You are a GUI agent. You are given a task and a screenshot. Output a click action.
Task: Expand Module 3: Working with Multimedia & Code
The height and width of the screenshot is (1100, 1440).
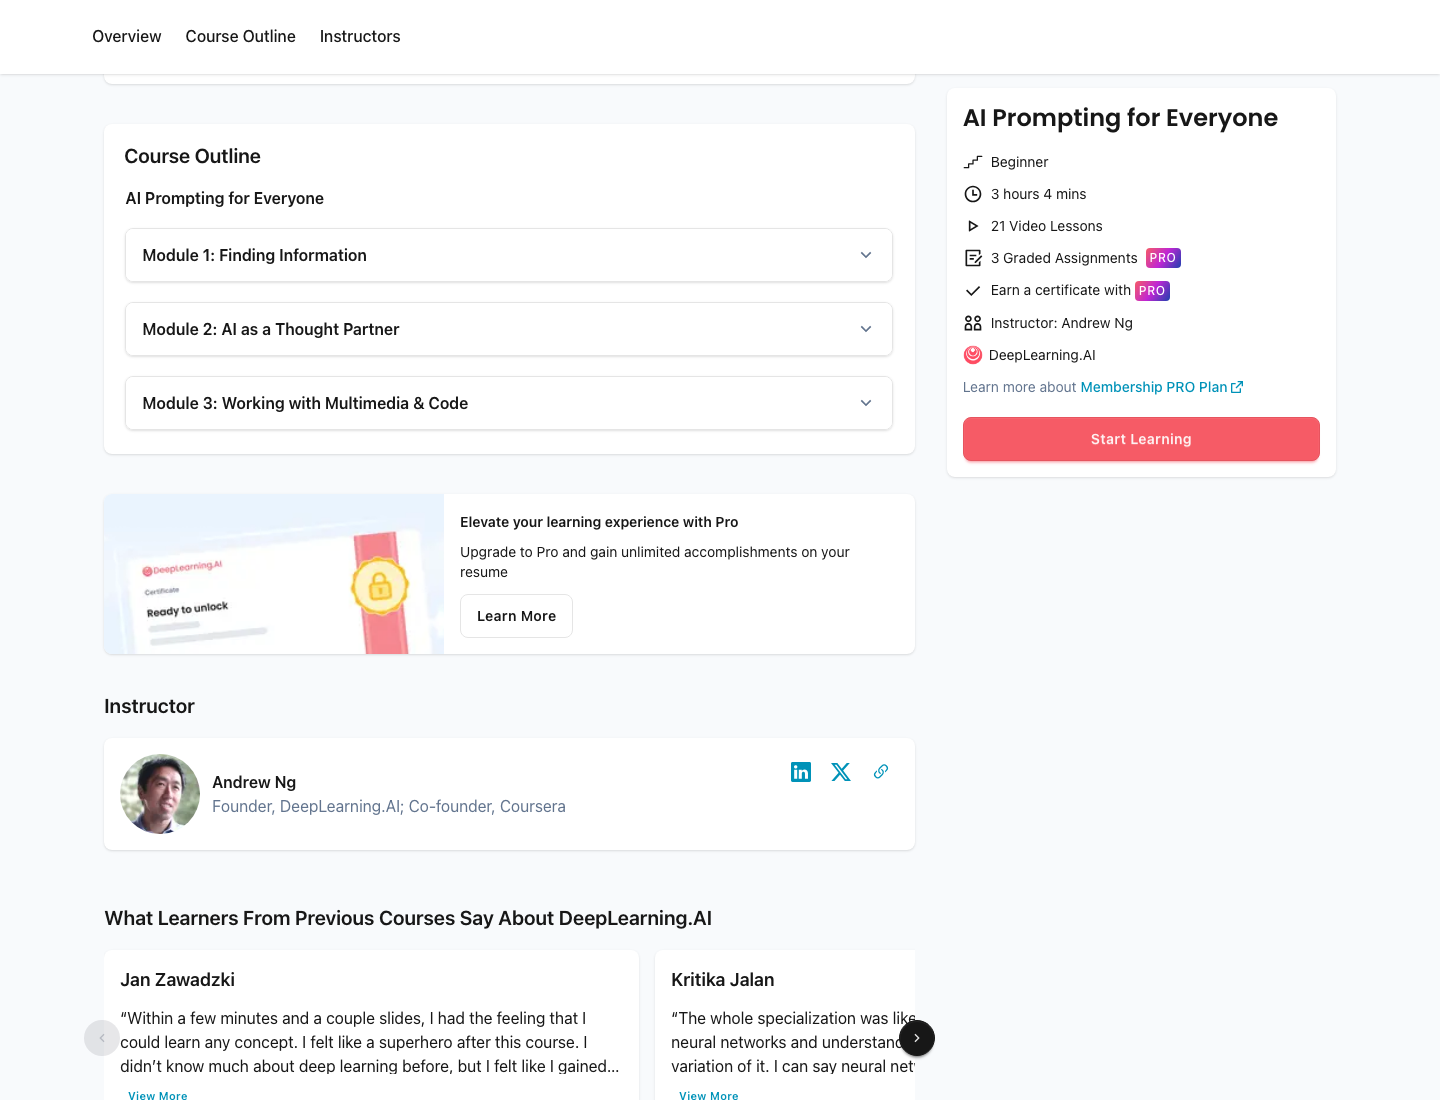pos(509,403)
